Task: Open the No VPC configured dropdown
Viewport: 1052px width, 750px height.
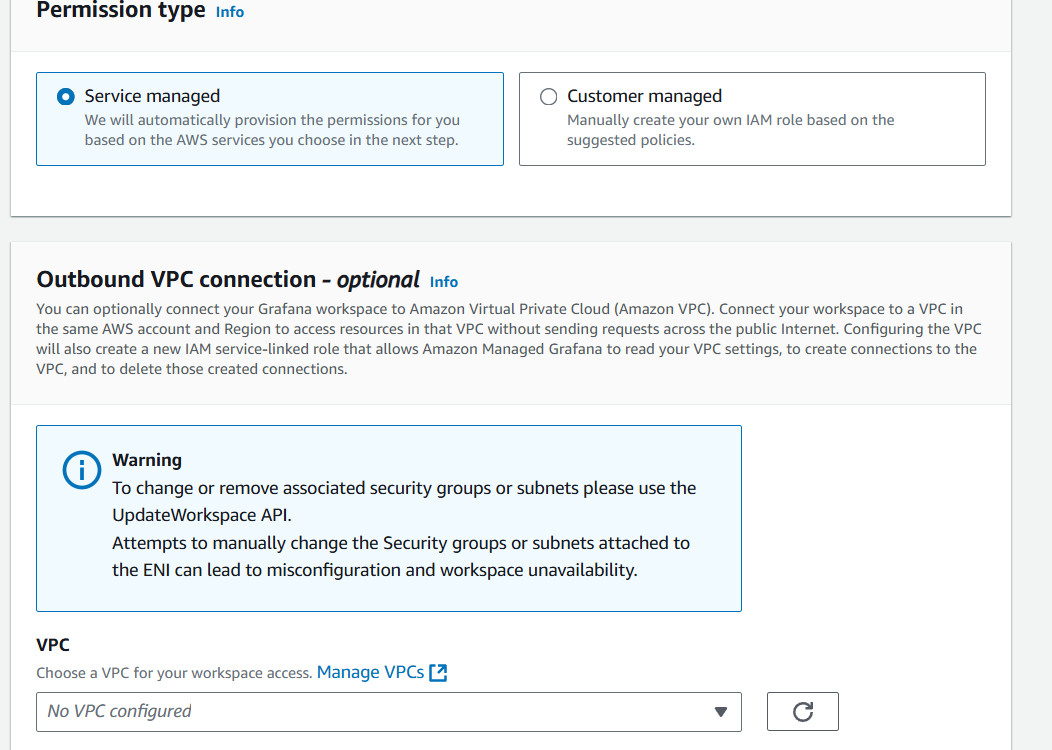Action: [388, 712]
